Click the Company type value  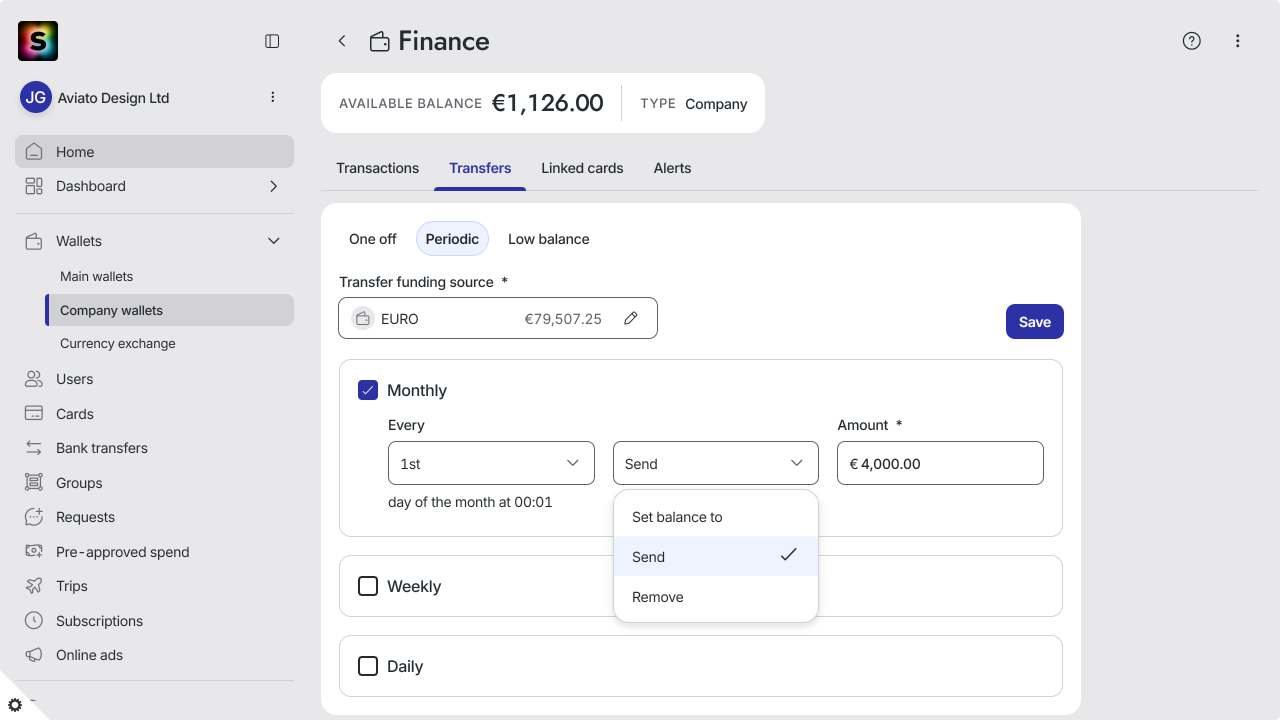[716, 104]
